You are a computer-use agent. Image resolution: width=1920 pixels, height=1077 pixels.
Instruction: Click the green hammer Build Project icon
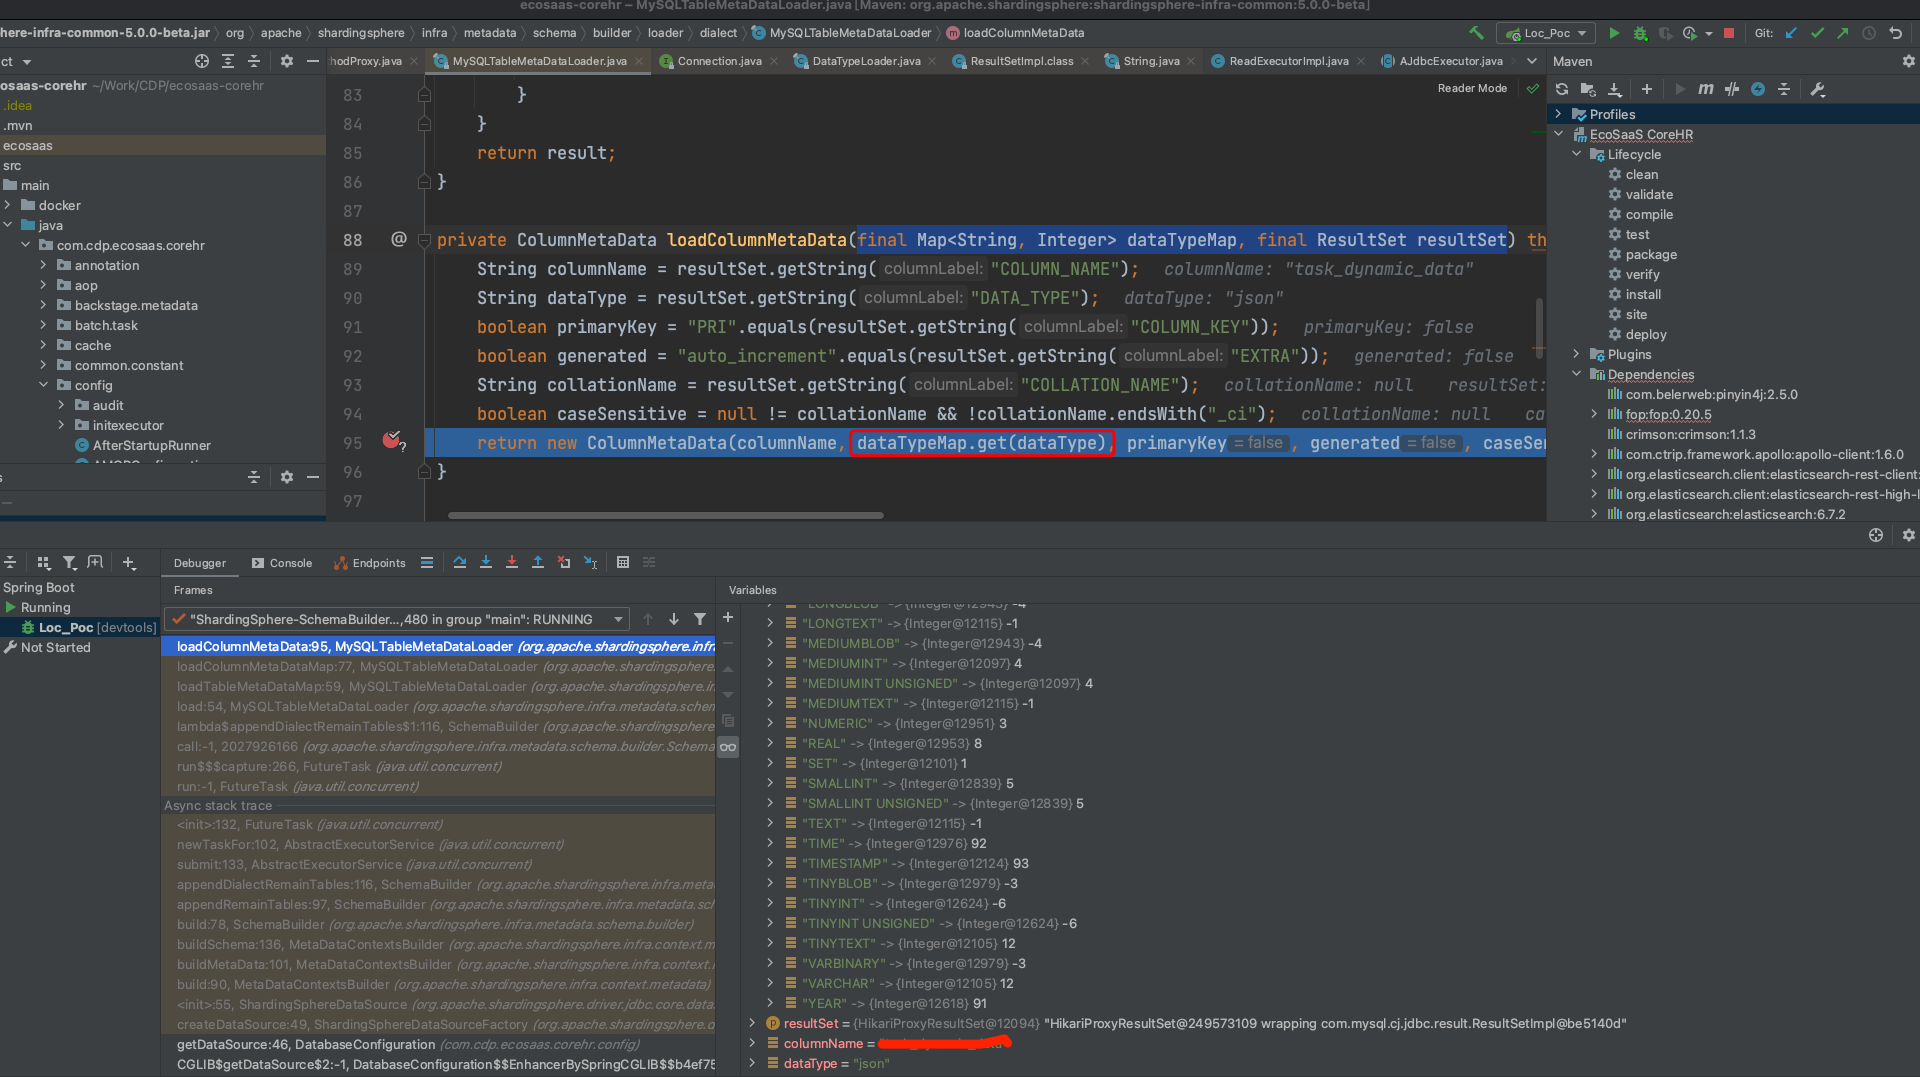[x=1476, y=33]
